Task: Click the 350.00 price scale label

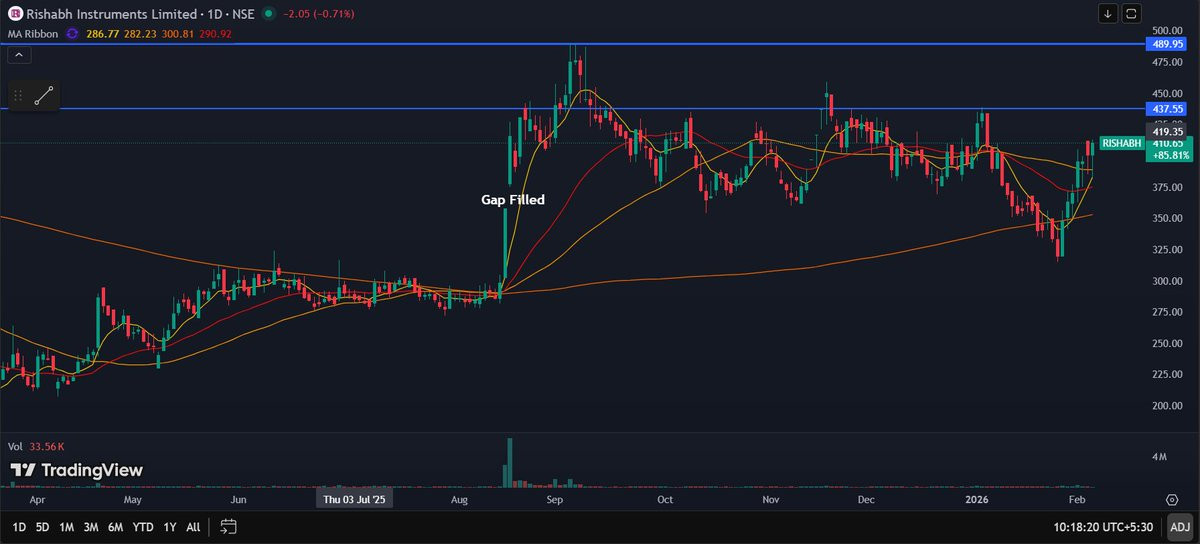Action: click(1166, 219)
